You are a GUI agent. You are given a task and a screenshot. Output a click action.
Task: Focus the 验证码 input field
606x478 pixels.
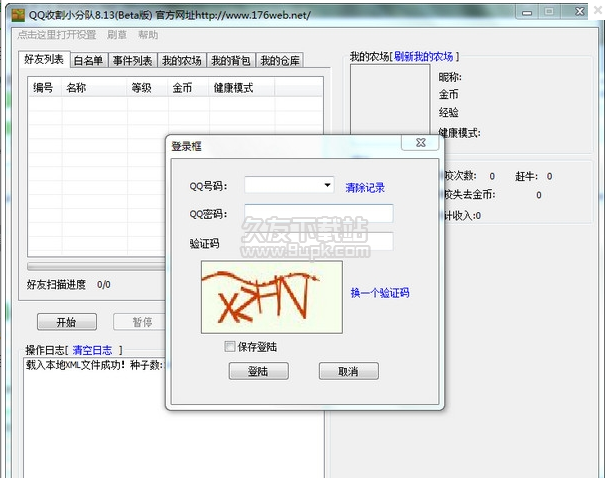pos(319,242)
